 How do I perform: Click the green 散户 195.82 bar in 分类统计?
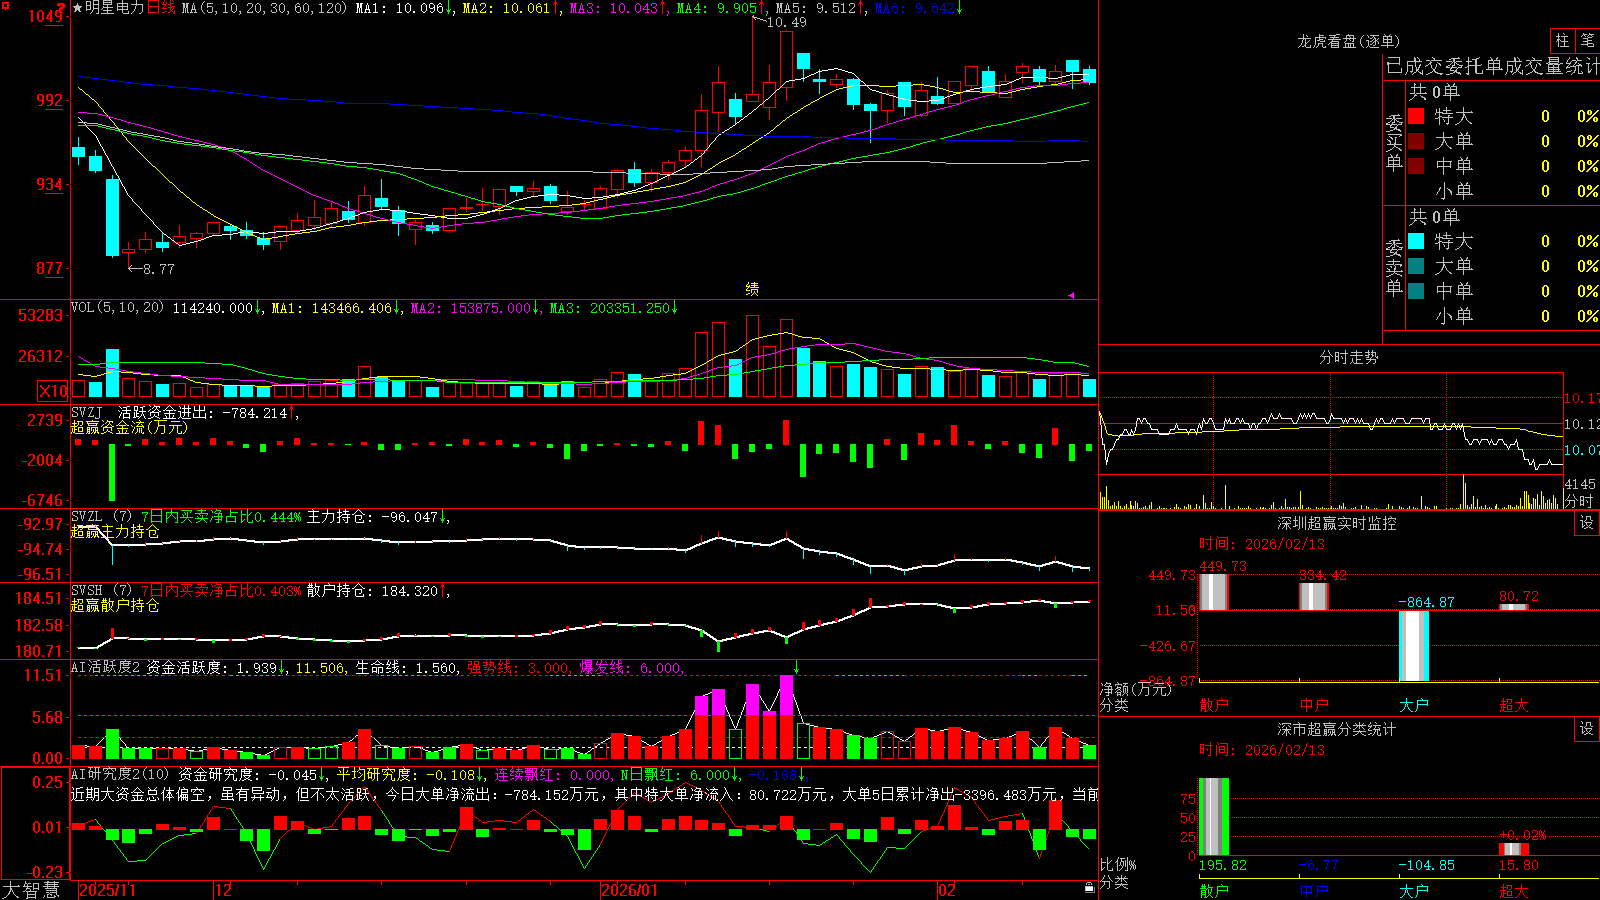pyautogui.click(x=1214, y=817)
